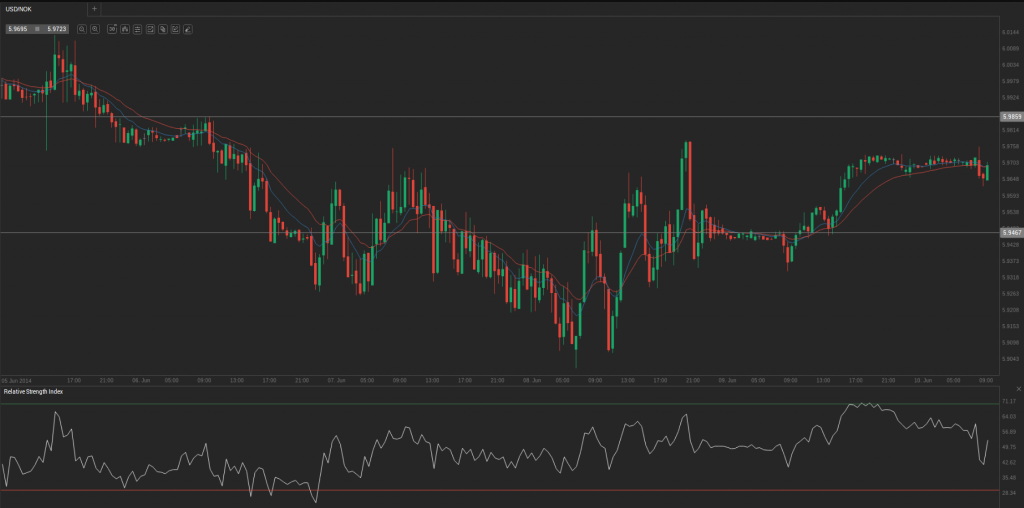Click the zoom in magnifier icon
1024x508 pixels.
(95, 29)
